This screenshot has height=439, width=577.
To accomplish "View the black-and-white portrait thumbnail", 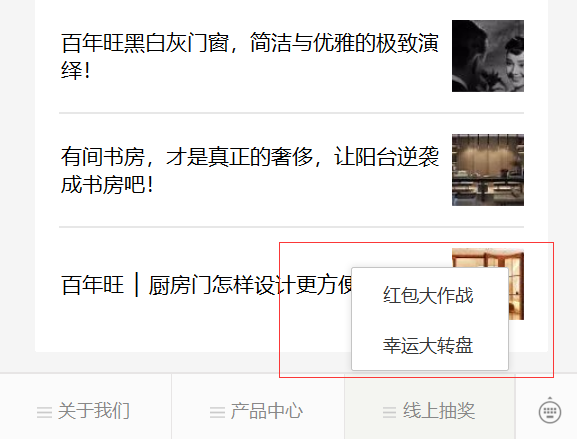I will tap(488, 56).
